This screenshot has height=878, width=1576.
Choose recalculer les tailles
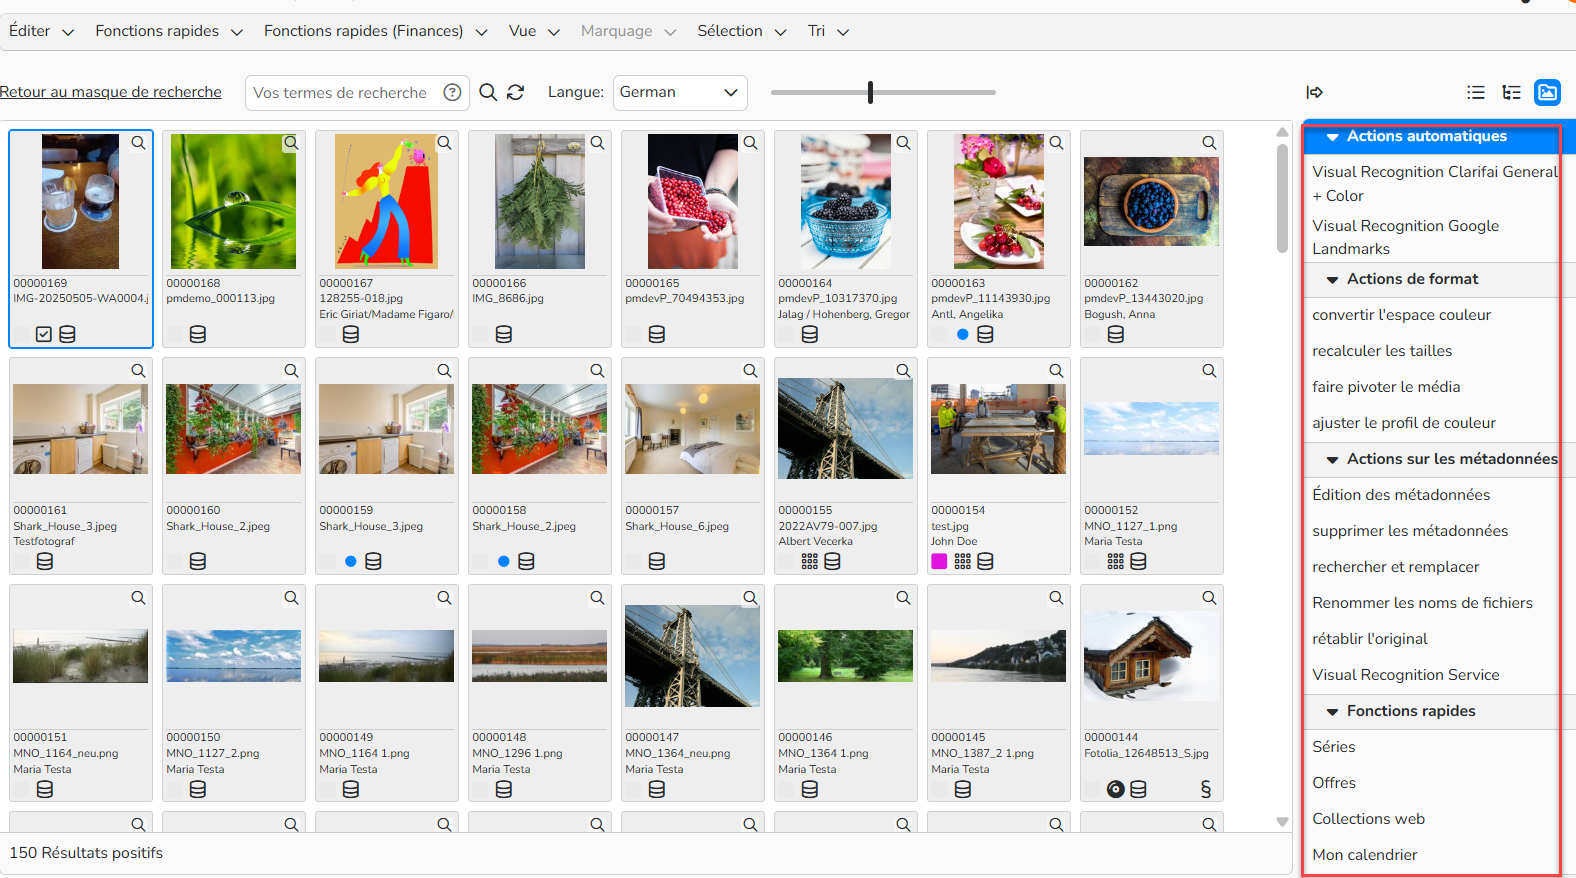1382,351
